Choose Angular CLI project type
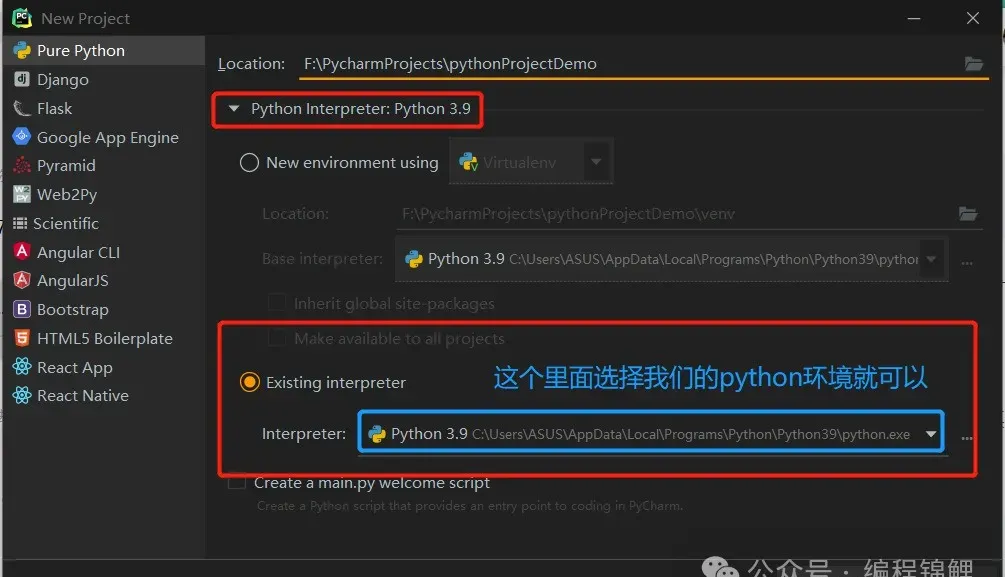Image resolution: width=1005 pixels, height=577 pixels. click(x=104, y=251)
